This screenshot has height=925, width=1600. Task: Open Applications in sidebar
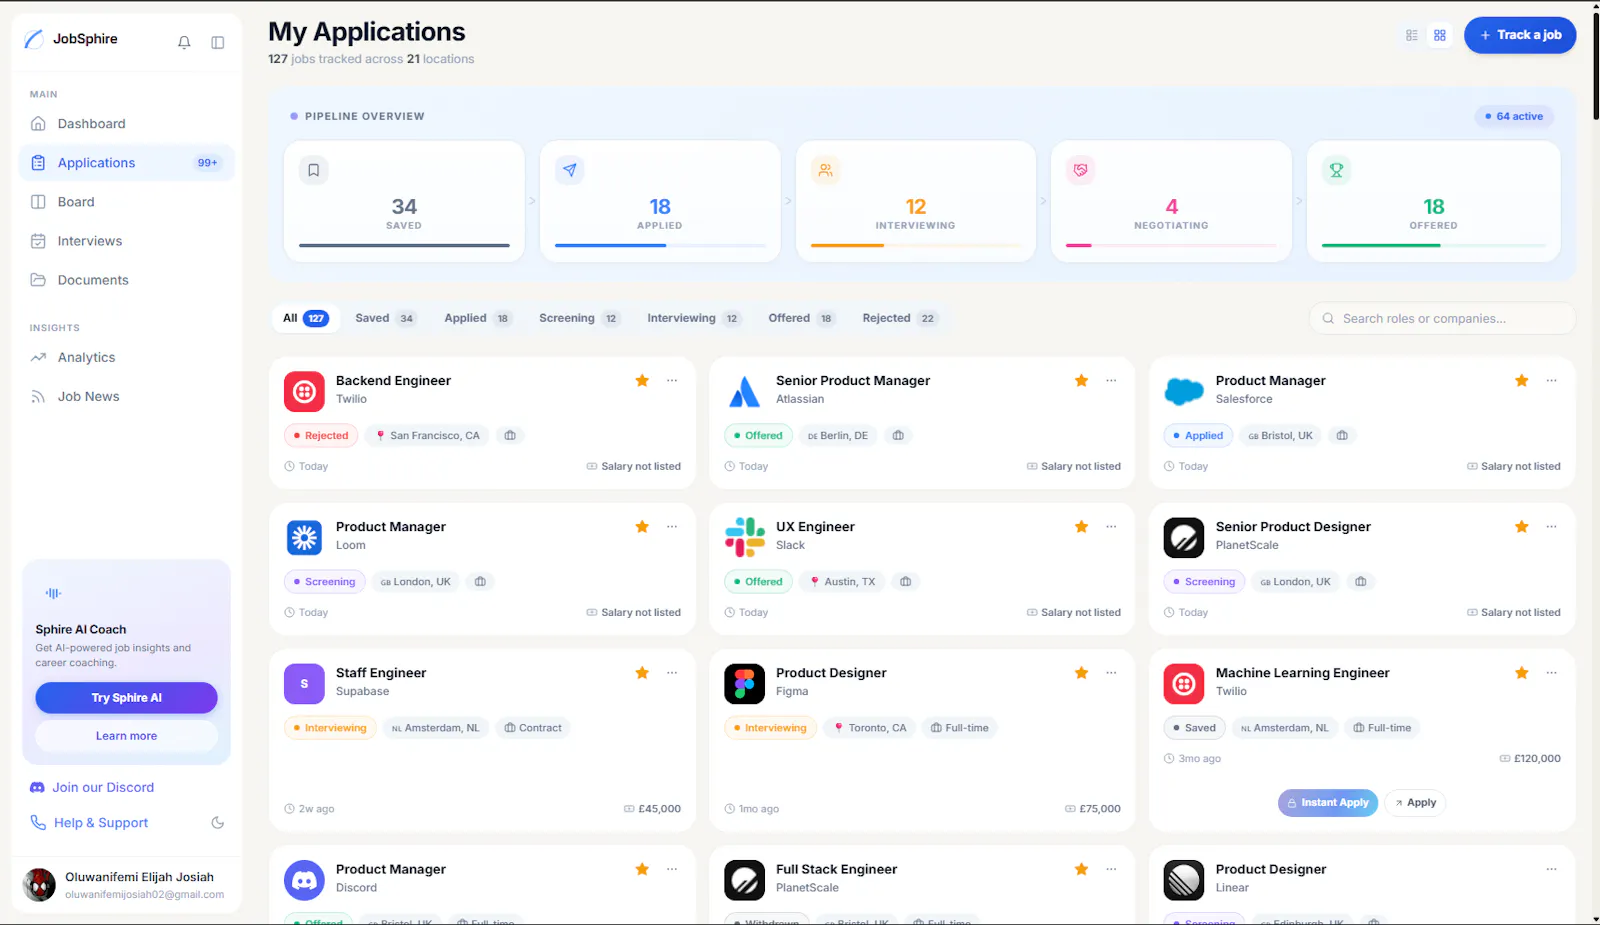coord(127,163)
